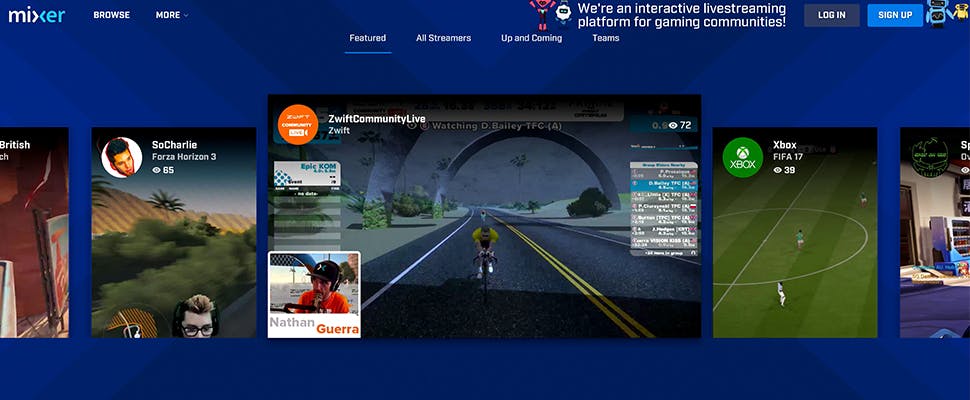Viewport: 970px width, 400px height.
Task: Open the Xbox FIFA 17 stream thumbnail
Action: pos(795,232)
